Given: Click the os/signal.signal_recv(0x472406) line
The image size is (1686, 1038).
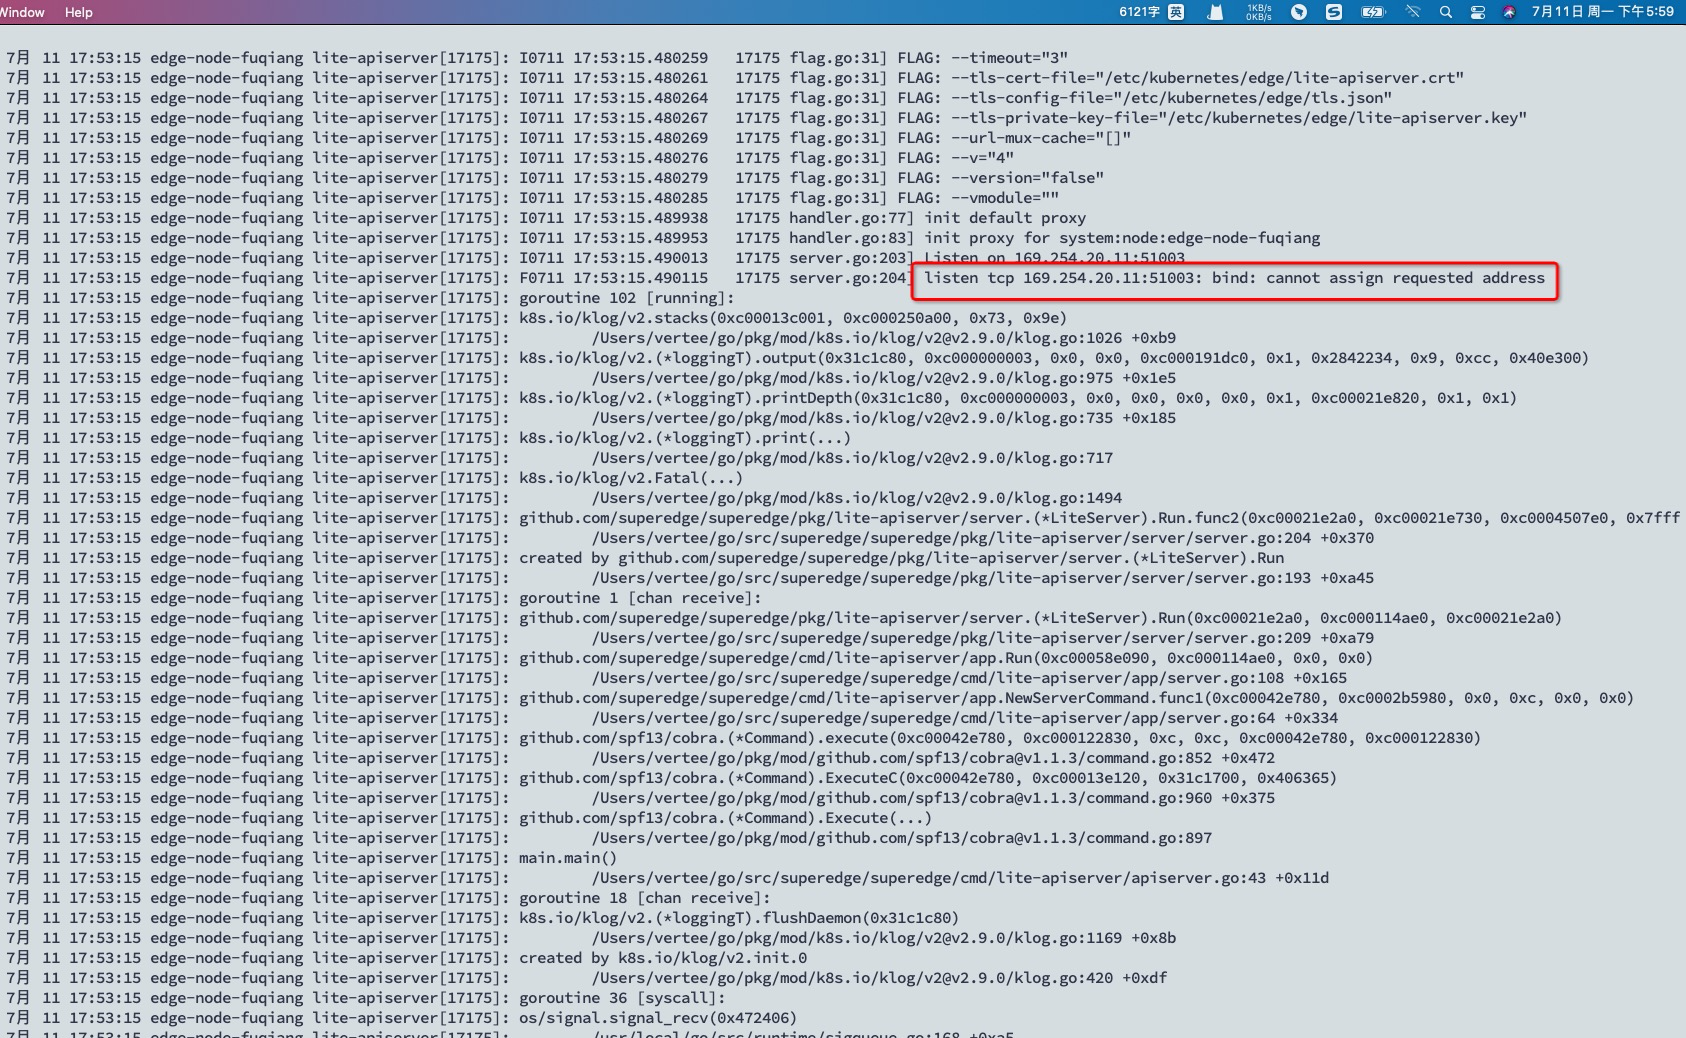Looking at the screenshot, I should point(658,1018).
